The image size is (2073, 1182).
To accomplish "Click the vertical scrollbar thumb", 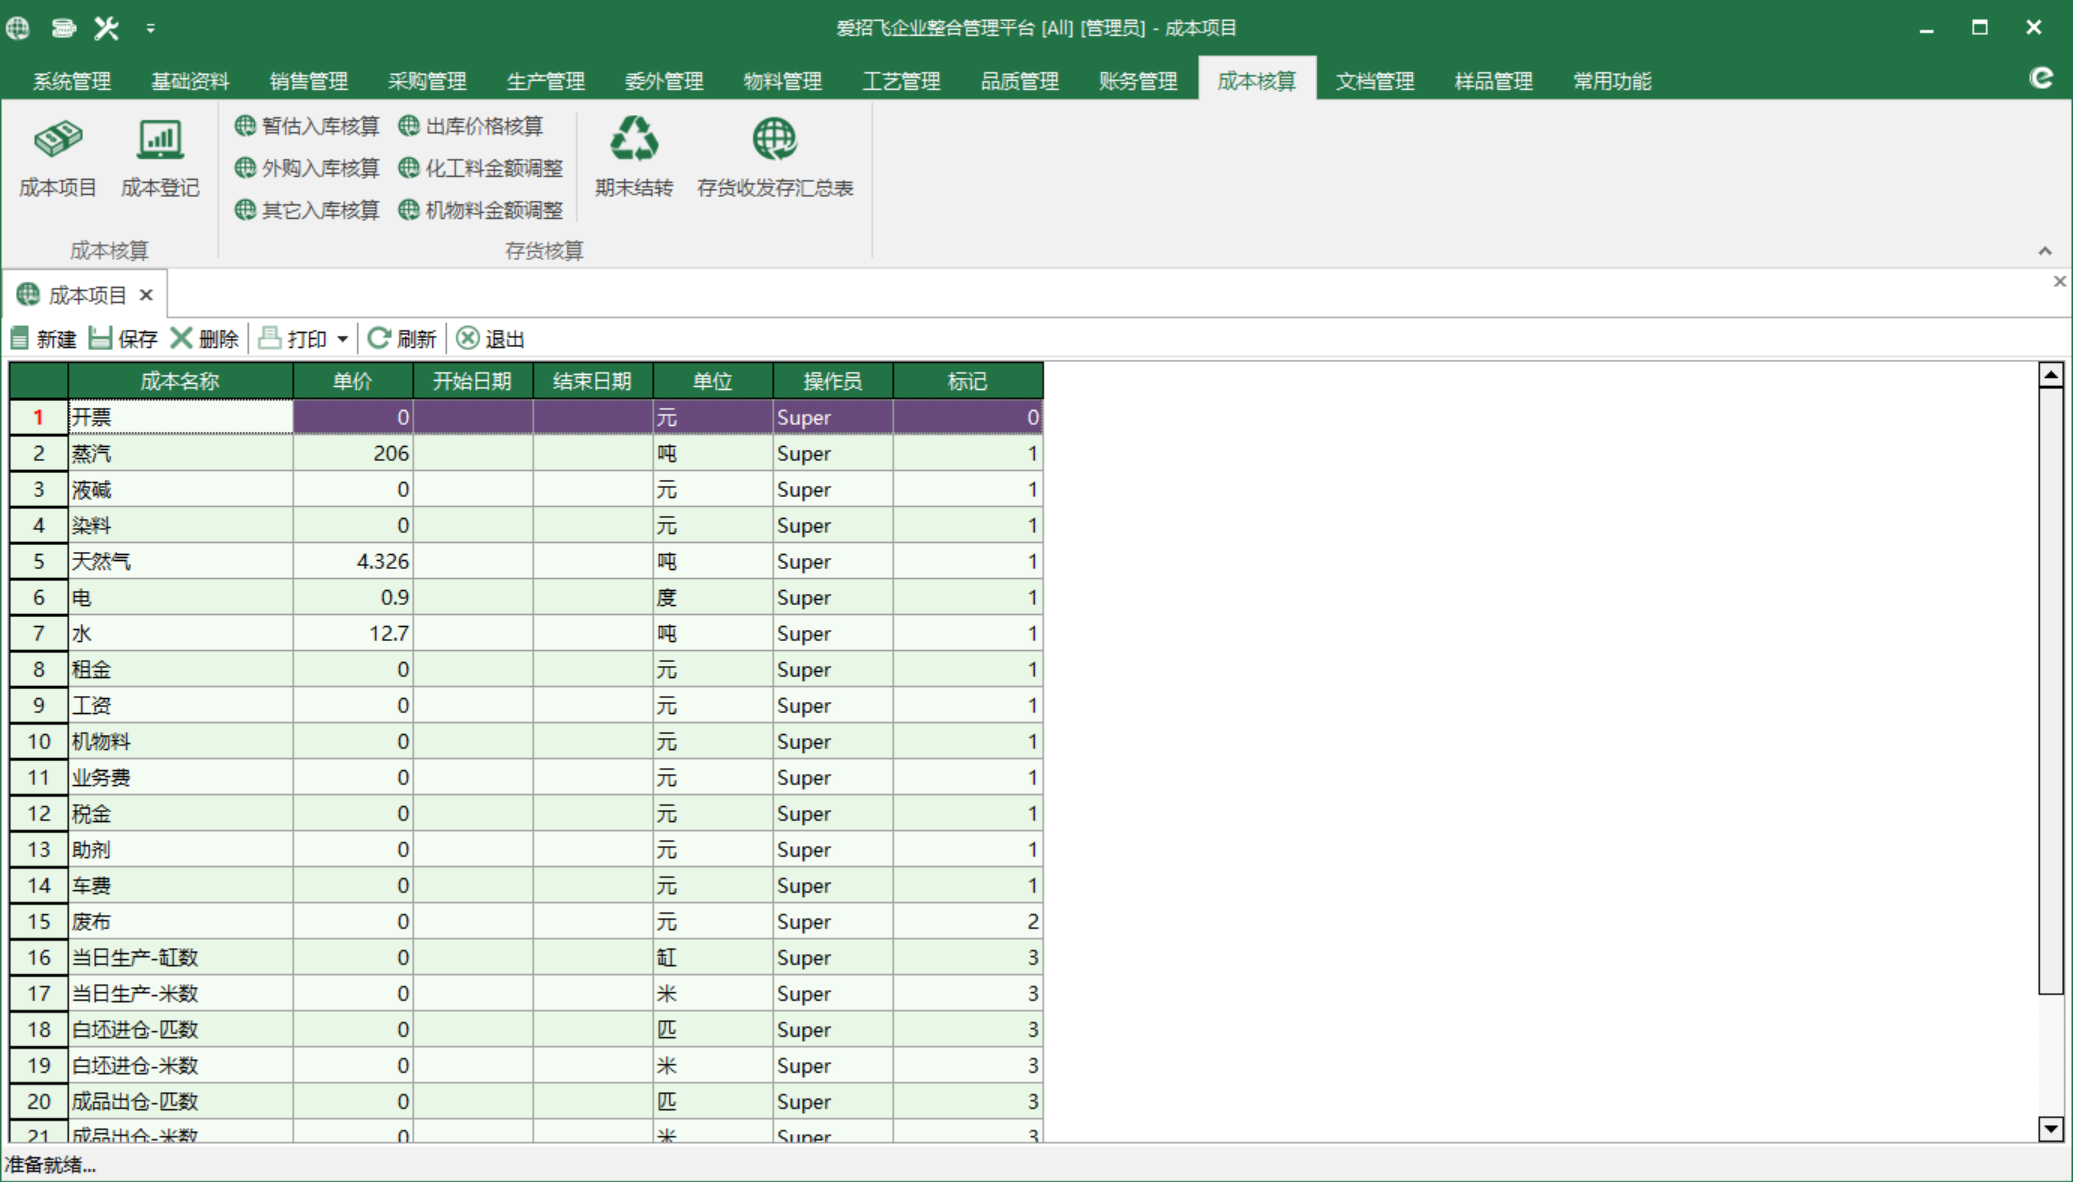I will [2051, 690].
